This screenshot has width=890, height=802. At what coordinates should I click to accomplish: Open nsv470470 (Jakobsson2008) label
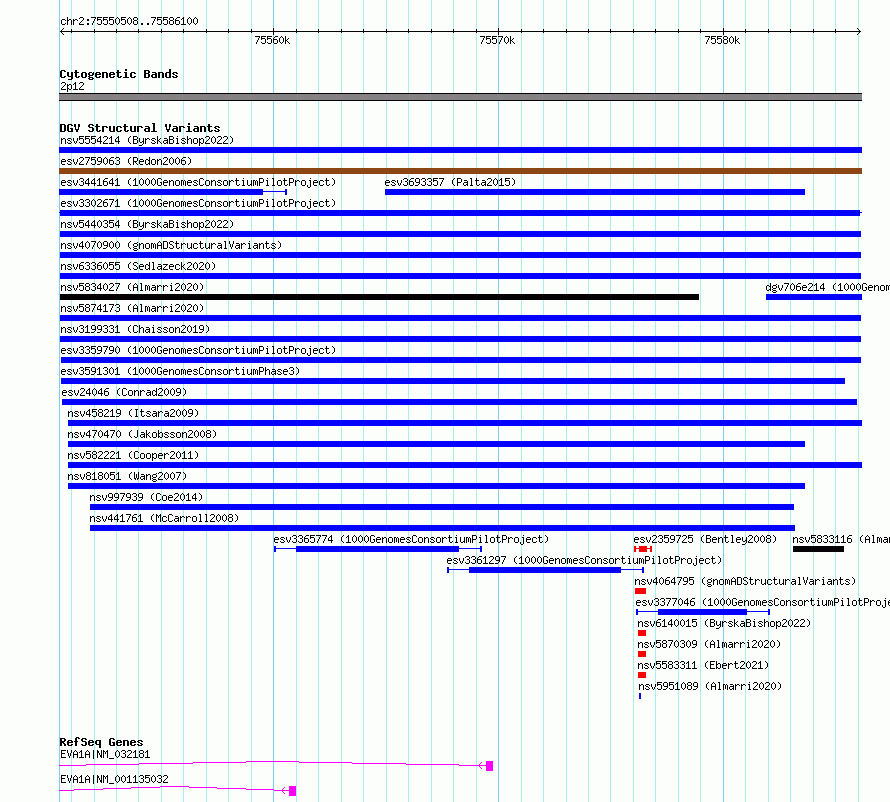142,434
